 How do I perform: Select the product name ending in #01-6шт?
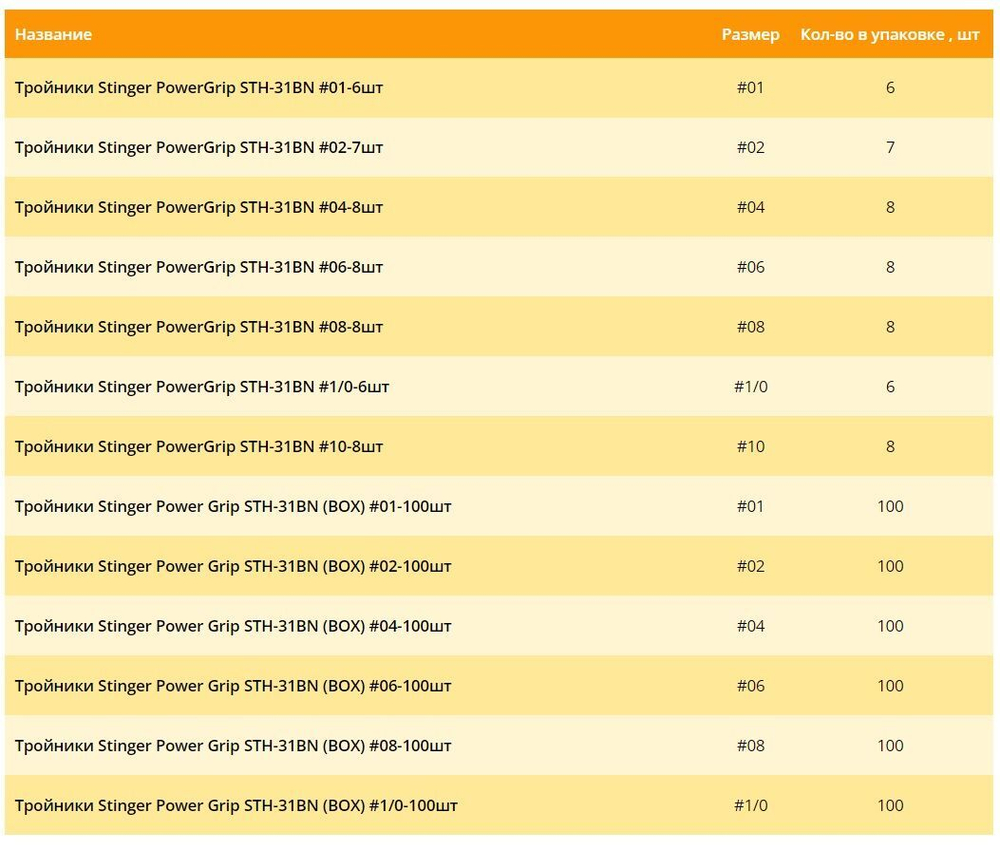pos(199,87)
